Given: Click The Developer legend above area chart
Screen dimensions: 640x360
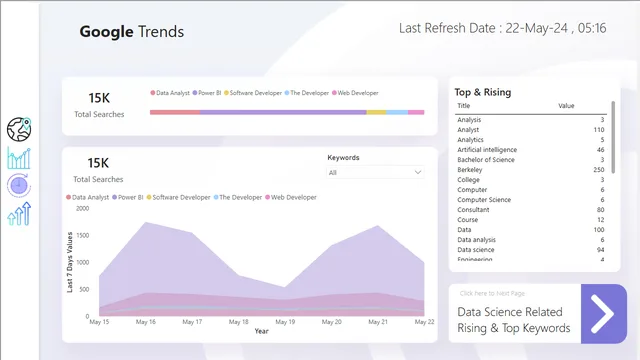Looking at the screenshot, I should pyautogui.click(x=238, y=197).
